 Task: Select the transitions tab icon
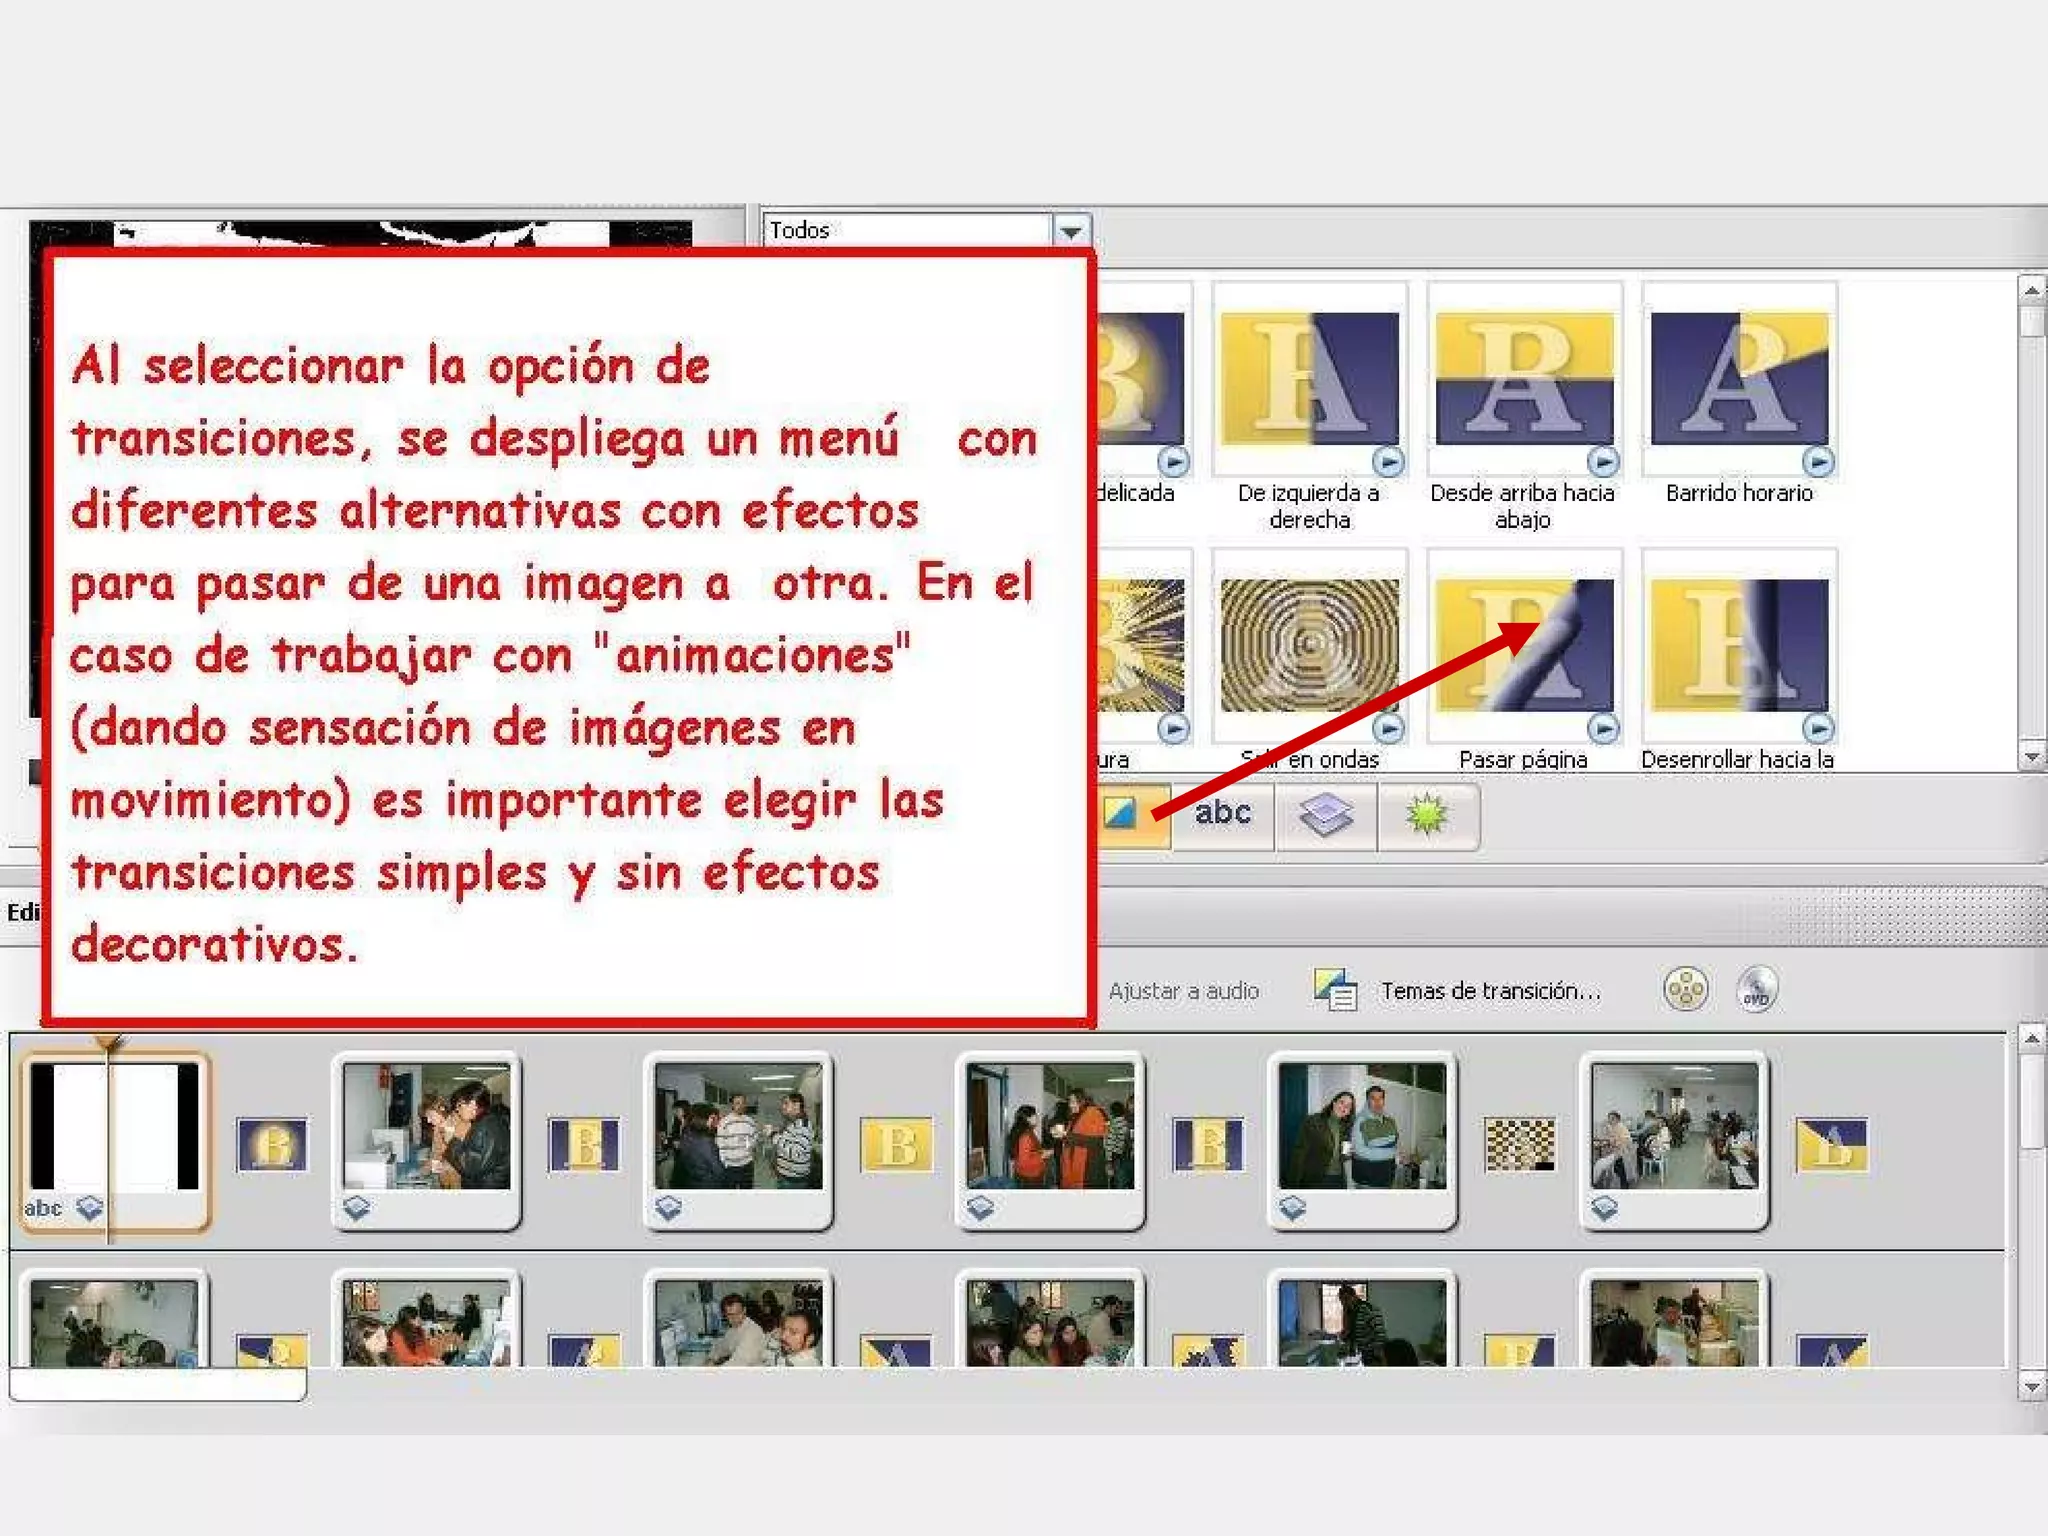[1122, 814]
